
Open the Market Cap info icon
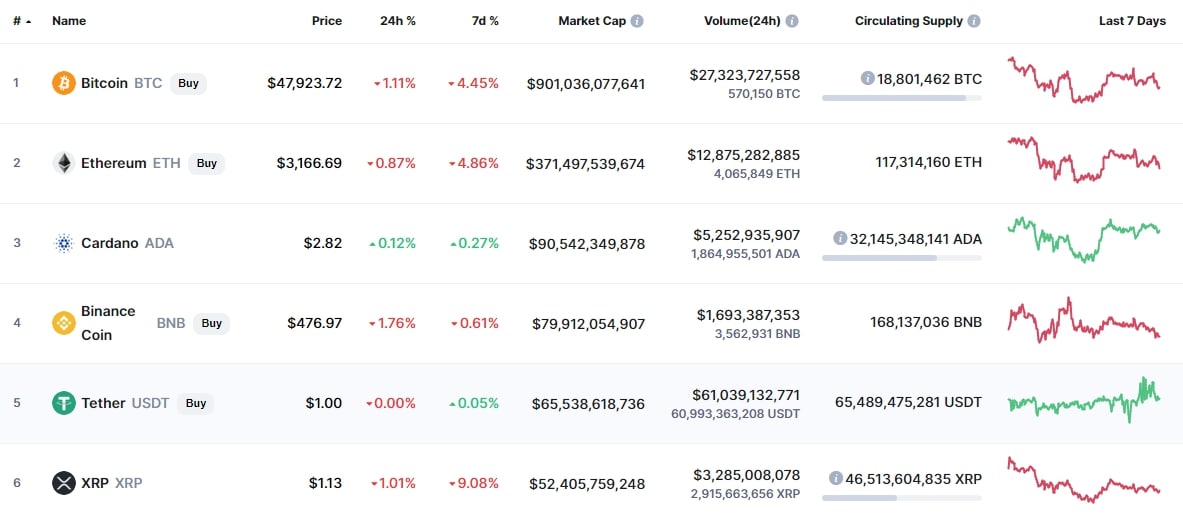point(637,21)
